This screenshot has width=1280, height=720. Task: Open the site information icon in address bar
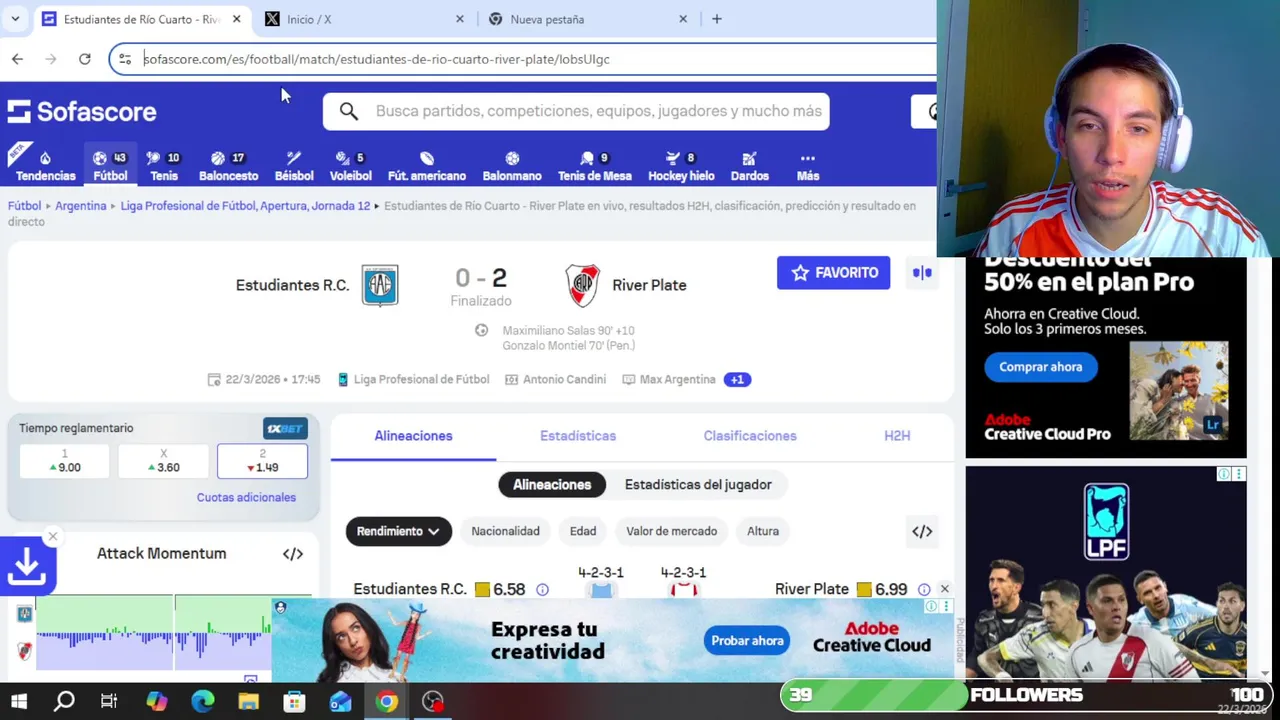click(125, 59)
